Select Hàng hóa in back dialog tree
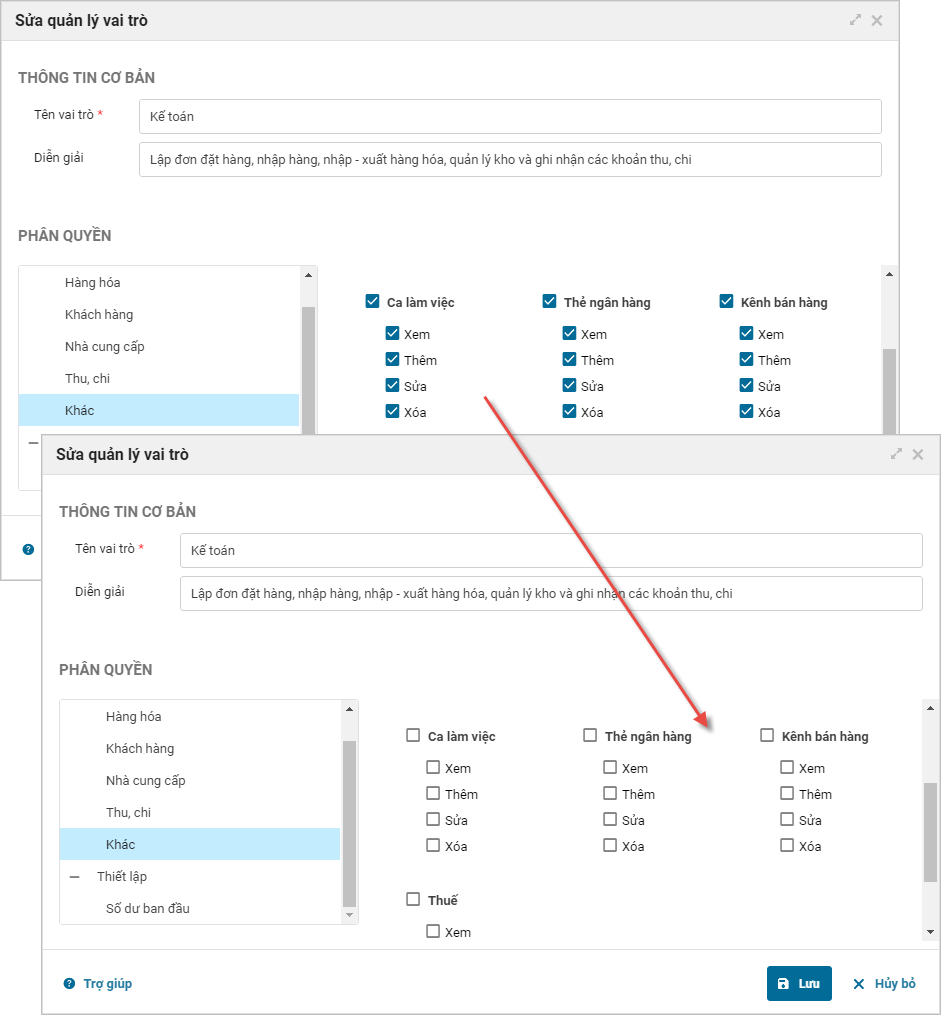The image size is (943, 1018). 159,282
